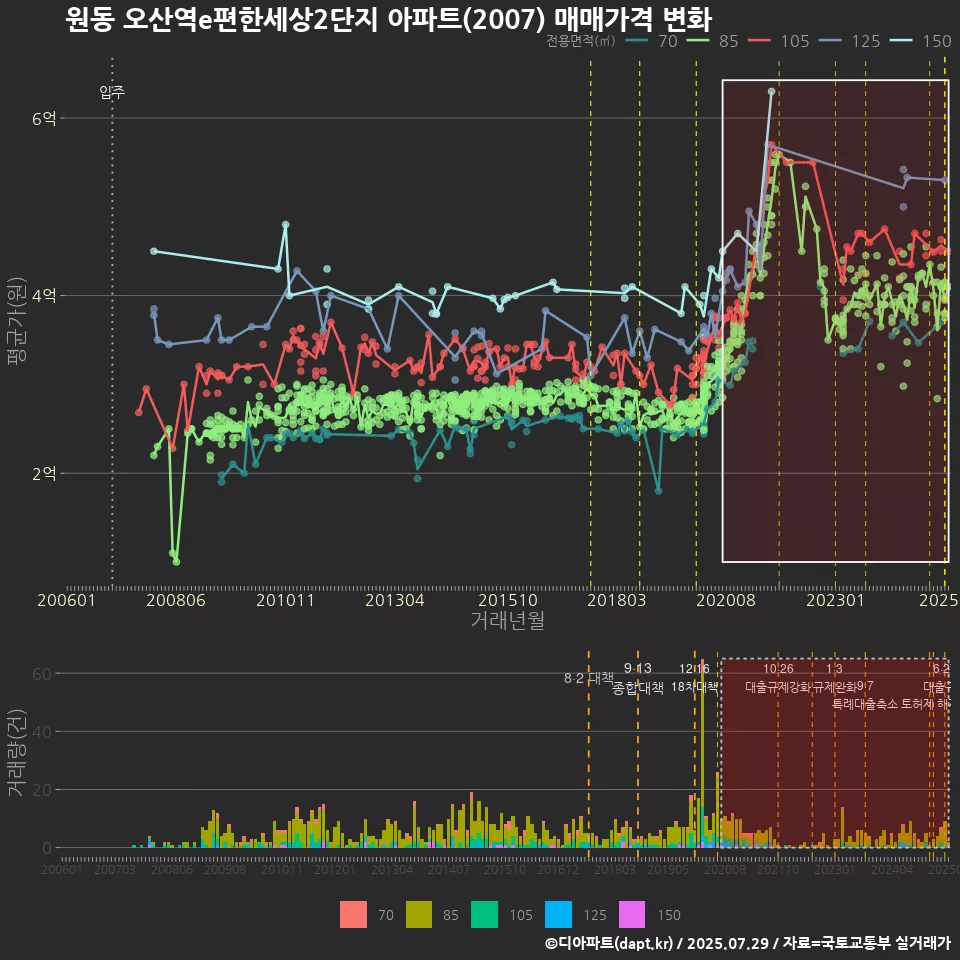This screenshot has height=960, width=960.
Task: Click the 거래년월 x-axis title
Action: pos(508,620)
